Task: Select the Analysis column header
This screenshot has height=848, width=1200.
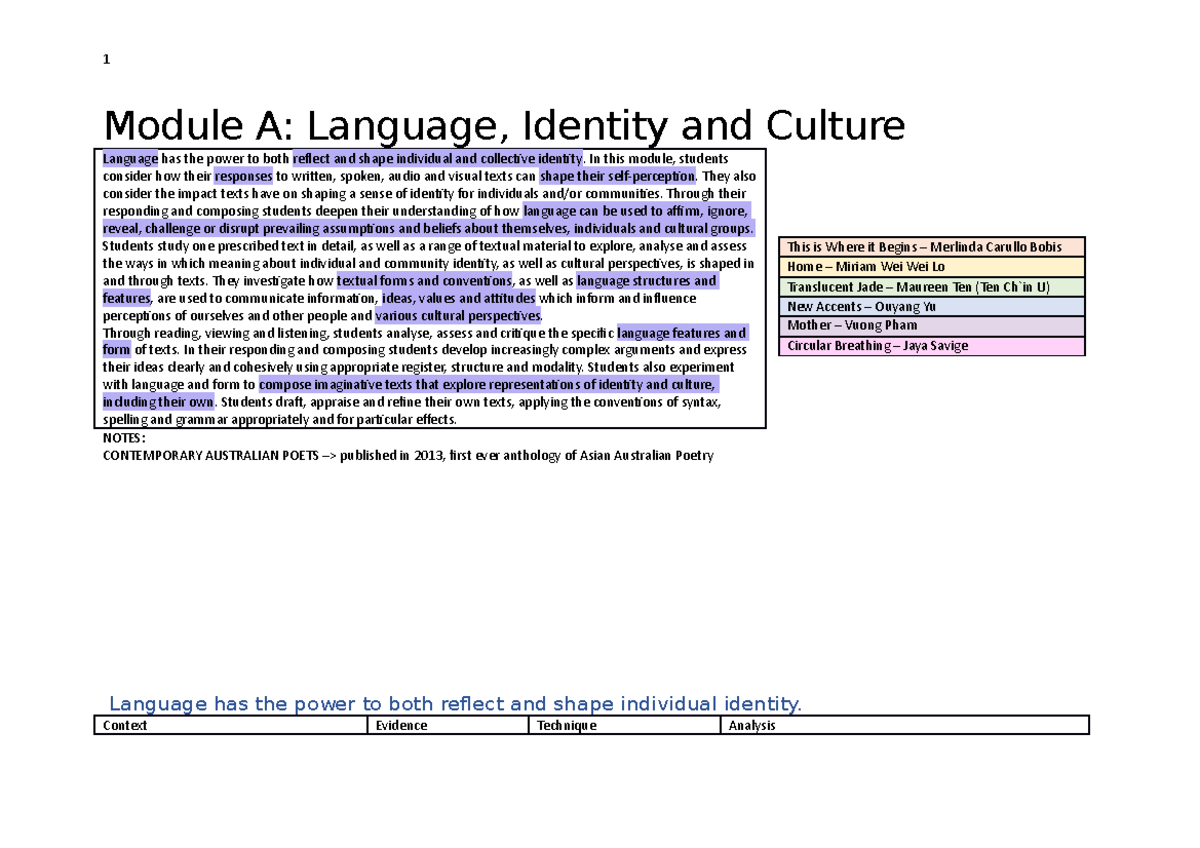Action: coord(749,726)
